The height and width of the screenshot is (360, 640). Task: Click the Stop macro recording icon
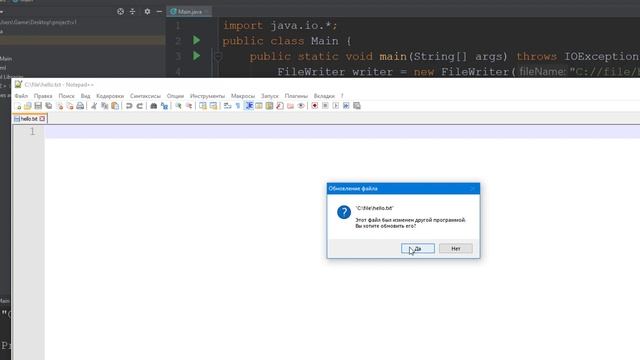coord(325,106)
